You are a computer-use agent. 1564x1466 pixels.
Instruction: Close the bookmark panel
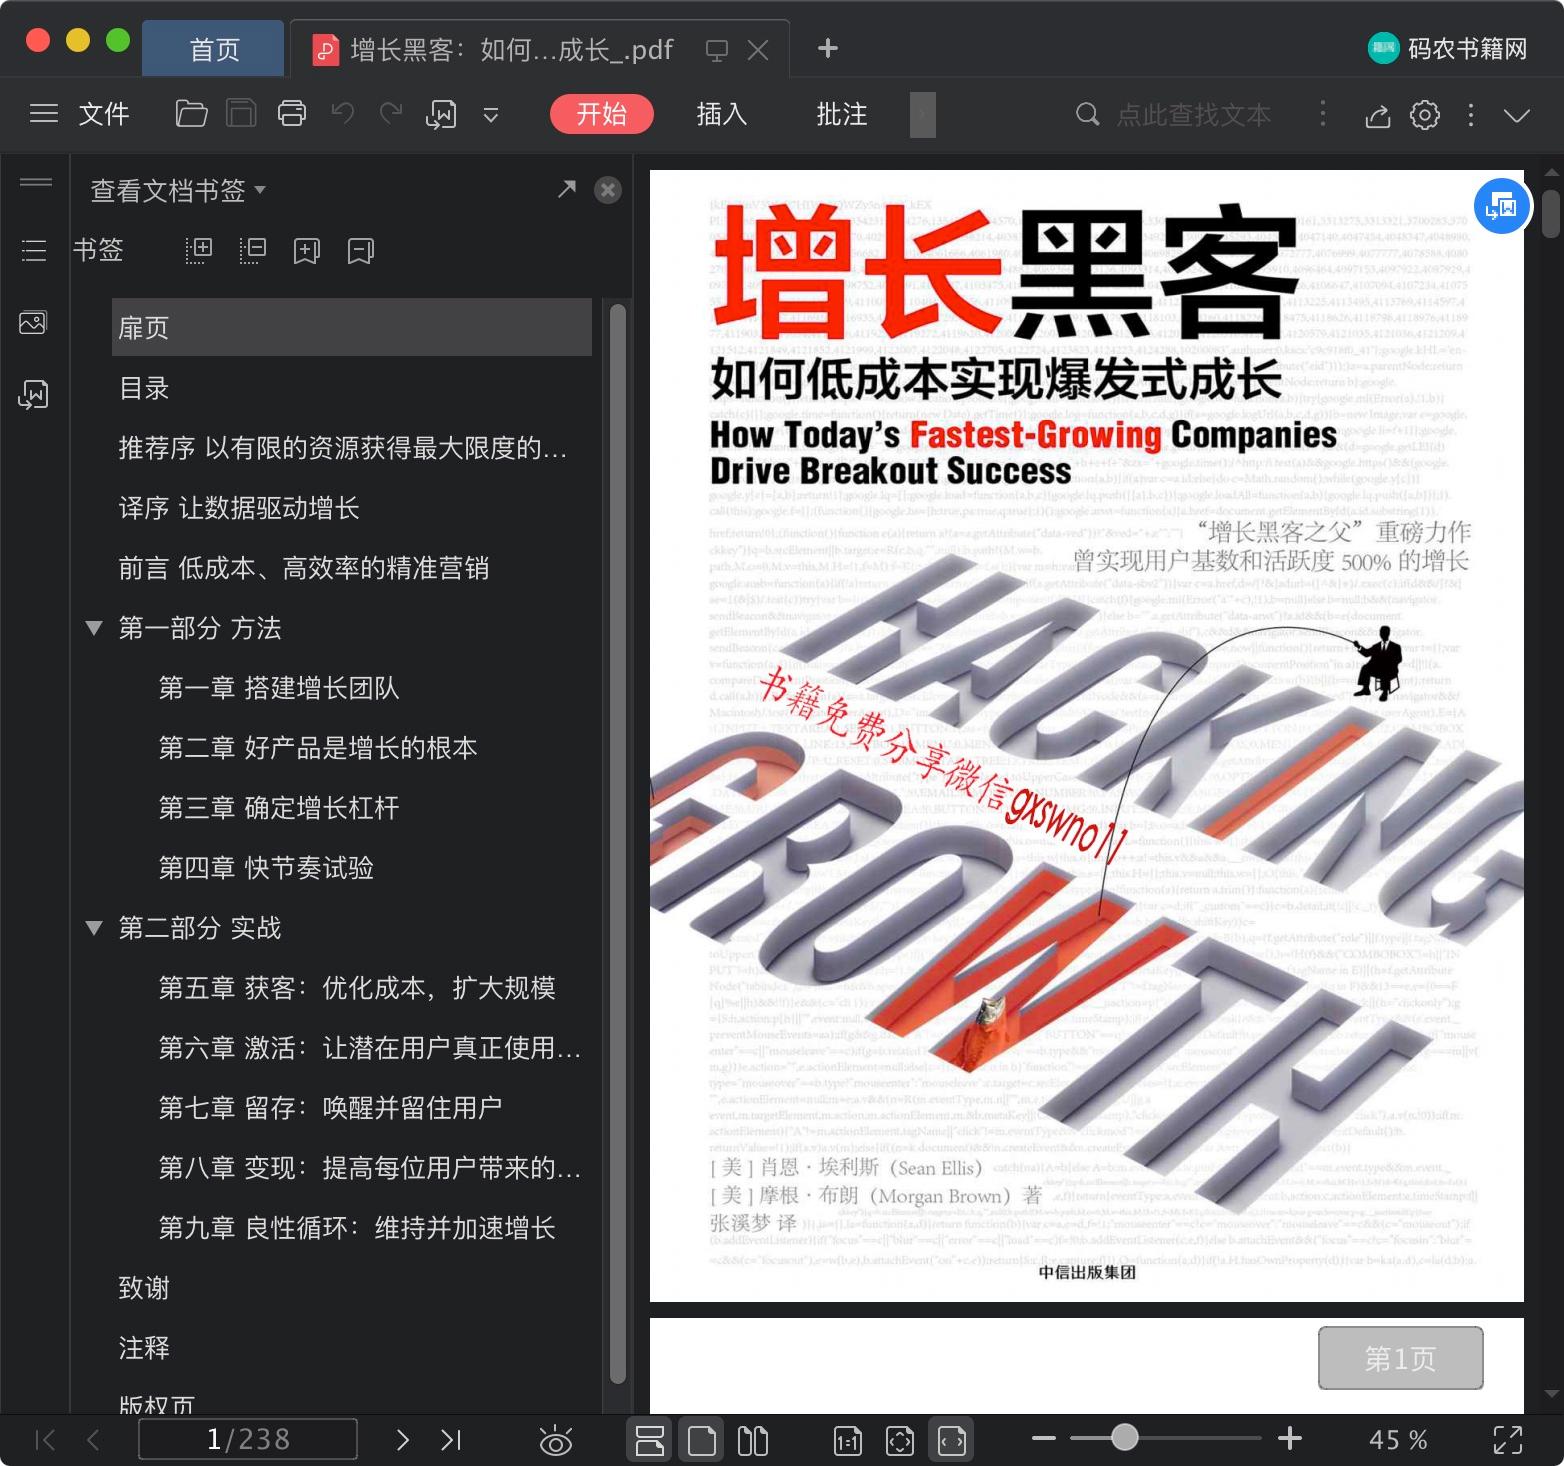(608, 190)
